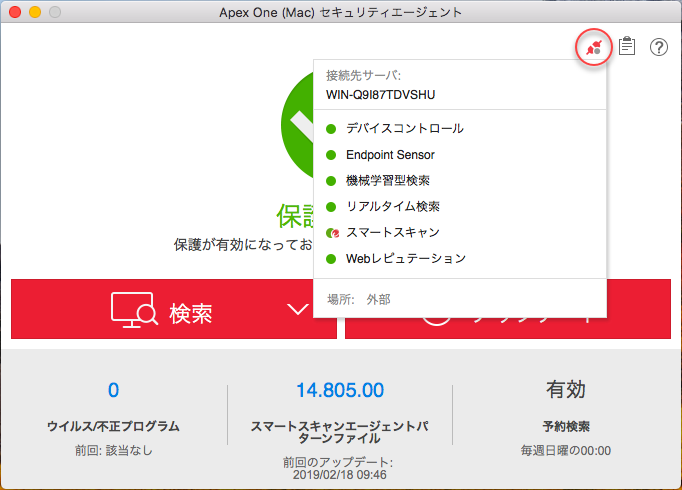
Task: Open help via question mark icon
Action: [x=659, y=47]
